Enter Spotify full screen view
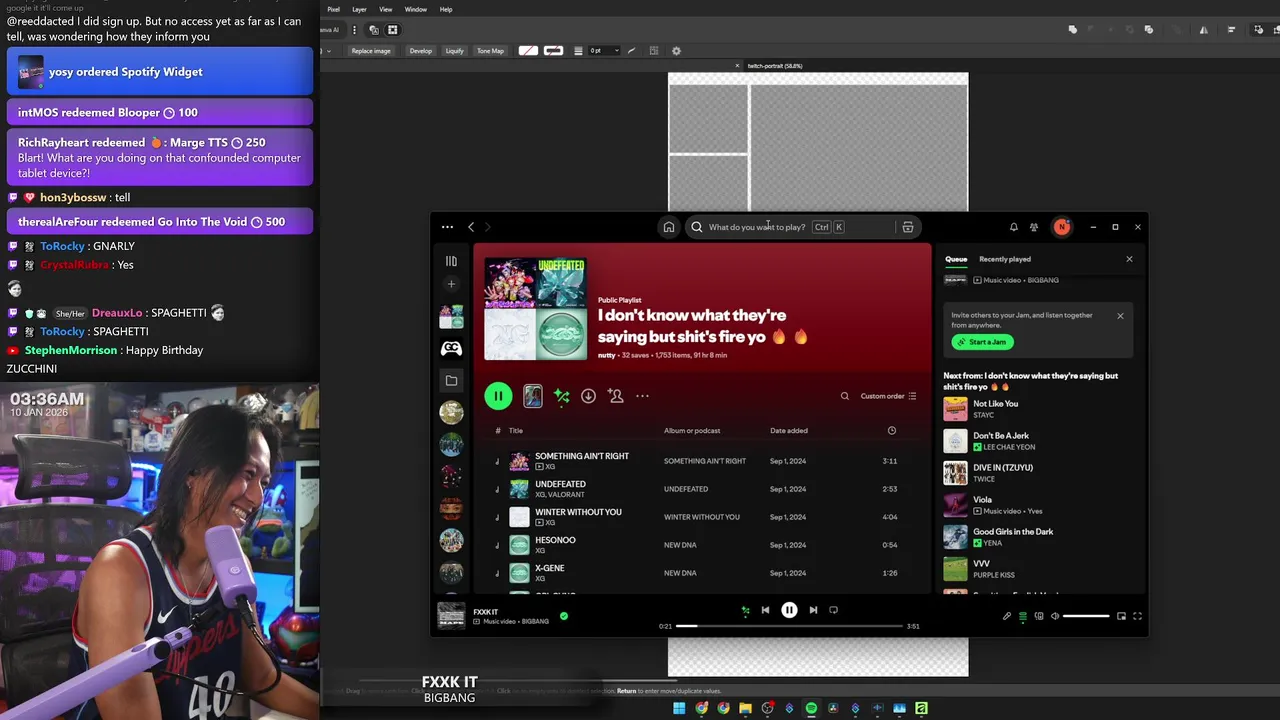 click(1137, 616)
